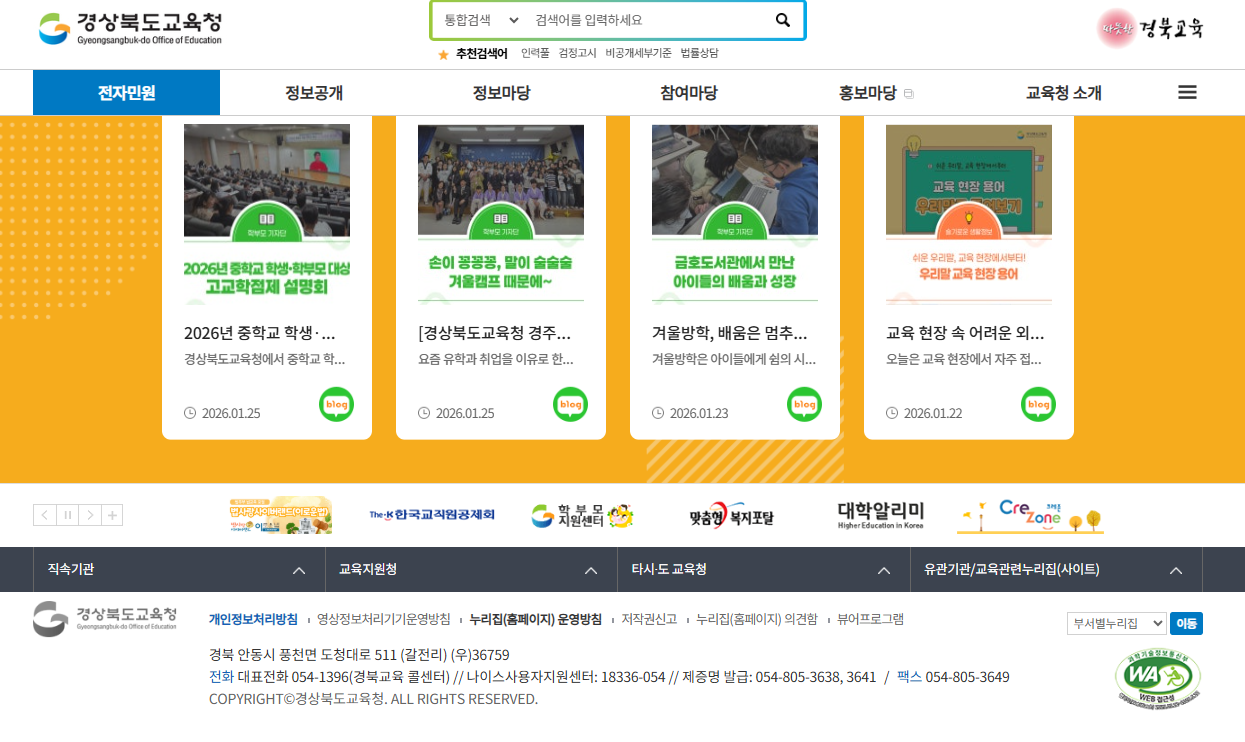The width and height of the screenshot is (1245, 742).
Task: Expand the 타시·도 교육청 footer list
Action: pos(764,570)
